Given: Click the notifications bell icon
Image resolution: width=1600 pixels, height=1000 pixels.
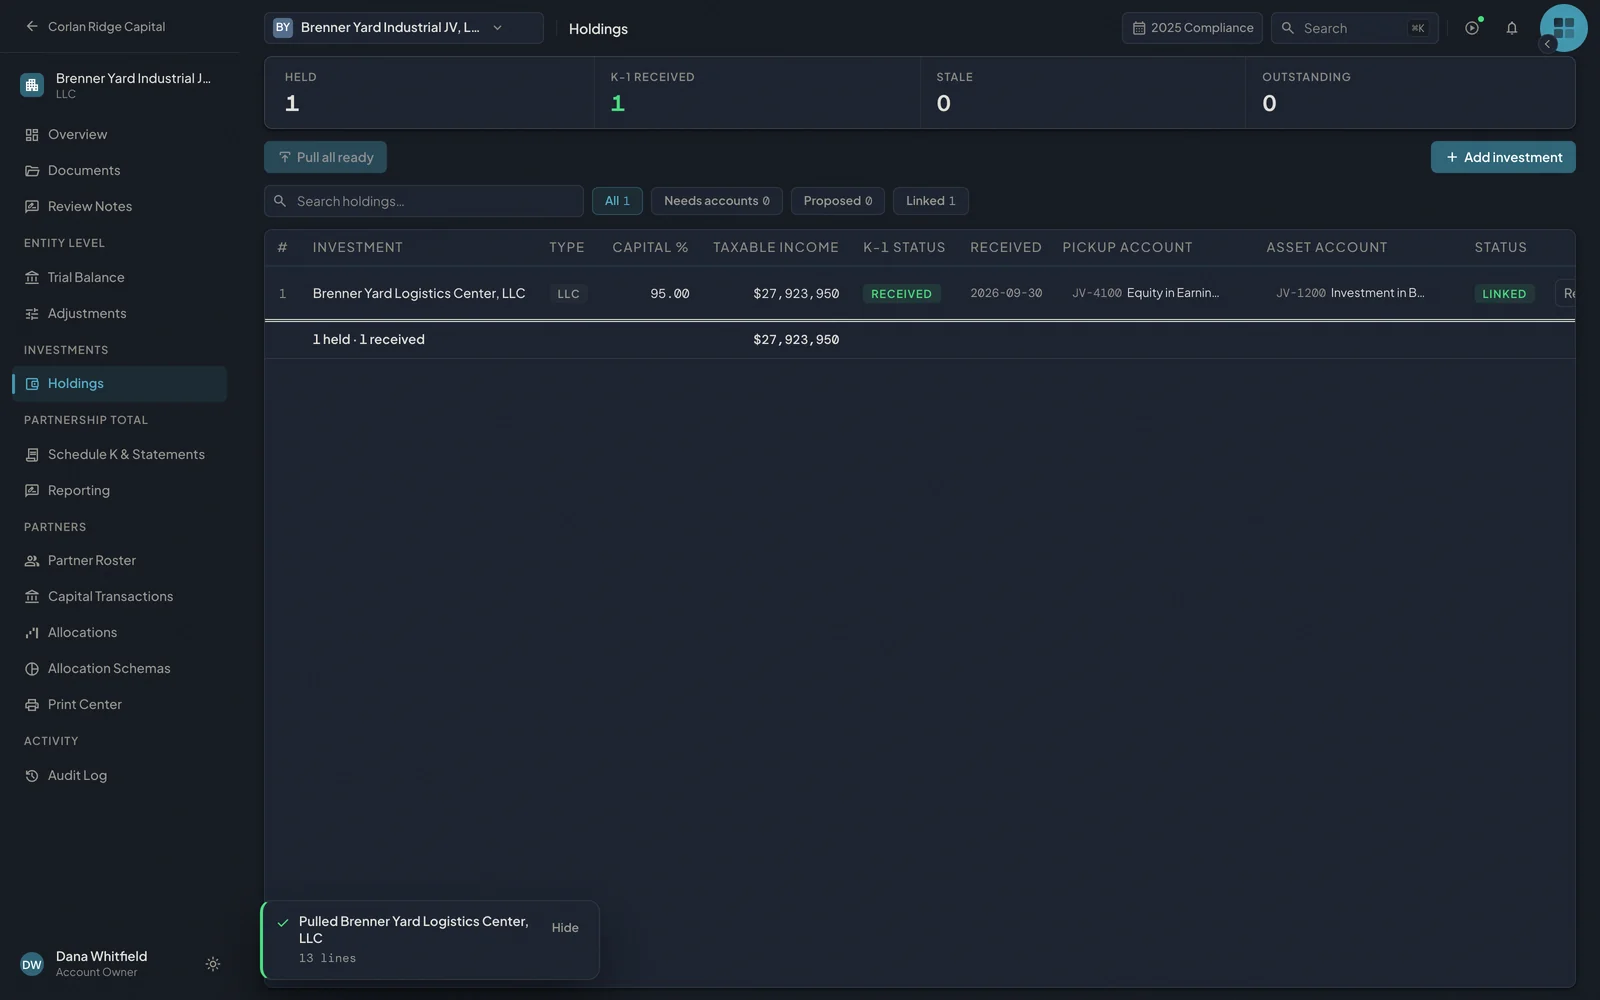Looking at the screenshot, I should pos(1512,28).
